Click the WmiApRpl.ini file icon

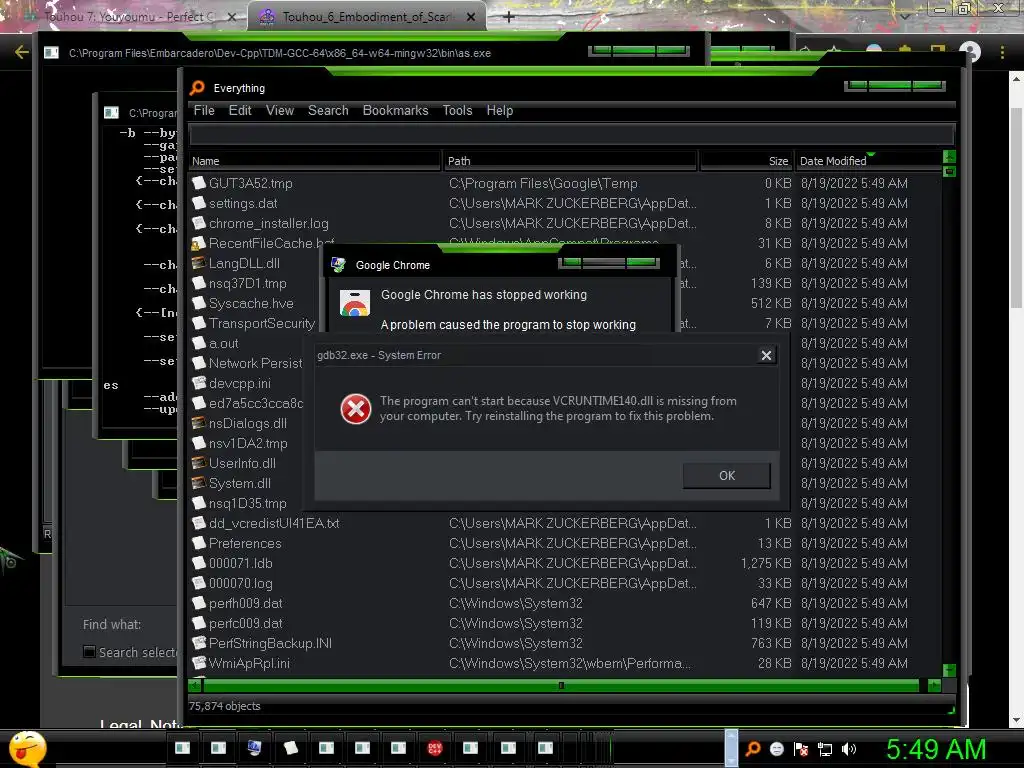pos(199,663)
